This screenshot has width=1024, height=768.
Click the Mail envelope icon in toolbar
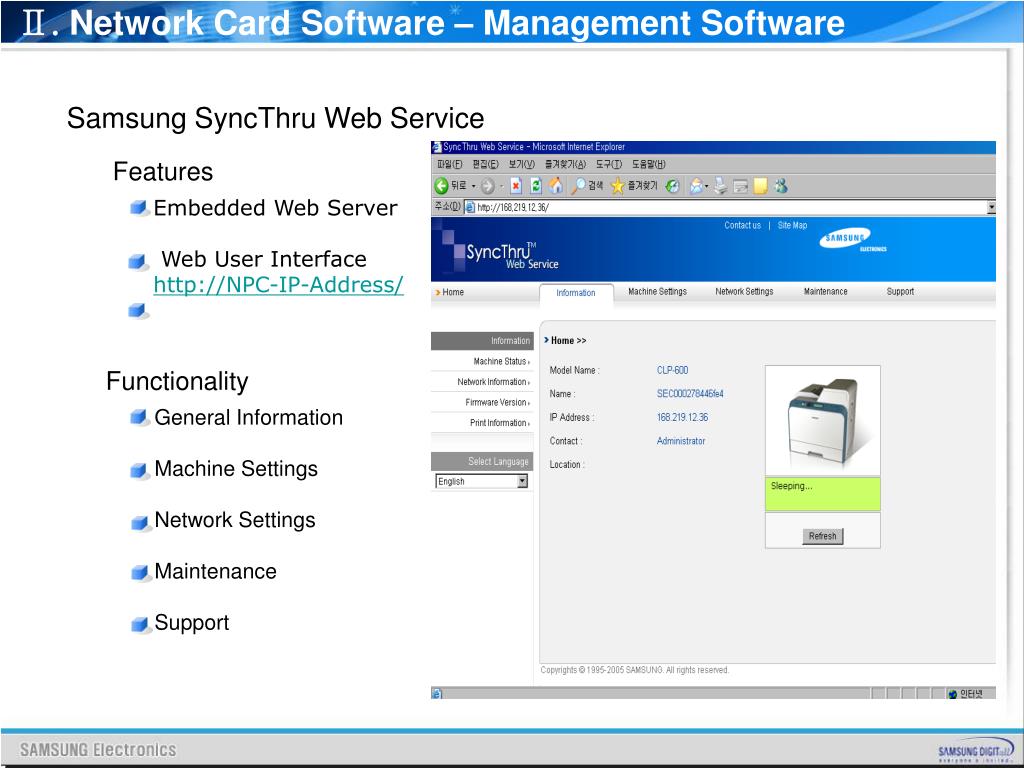[x=696, y=187]
